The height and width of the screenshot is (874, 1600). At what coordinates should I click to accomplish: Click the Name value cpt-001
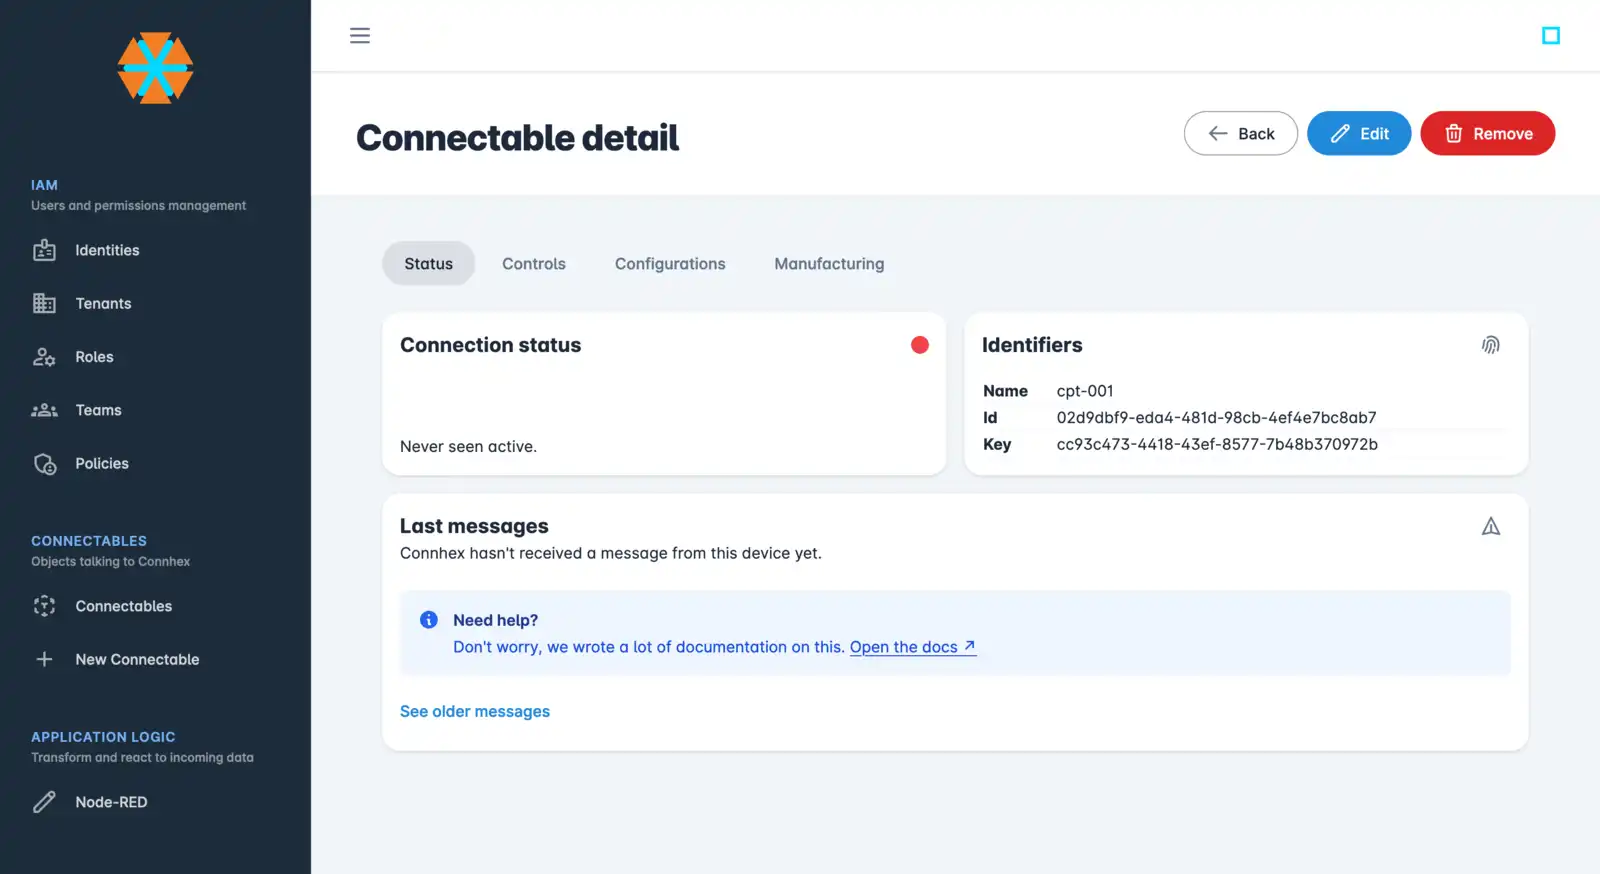(x=1085, y=391)
